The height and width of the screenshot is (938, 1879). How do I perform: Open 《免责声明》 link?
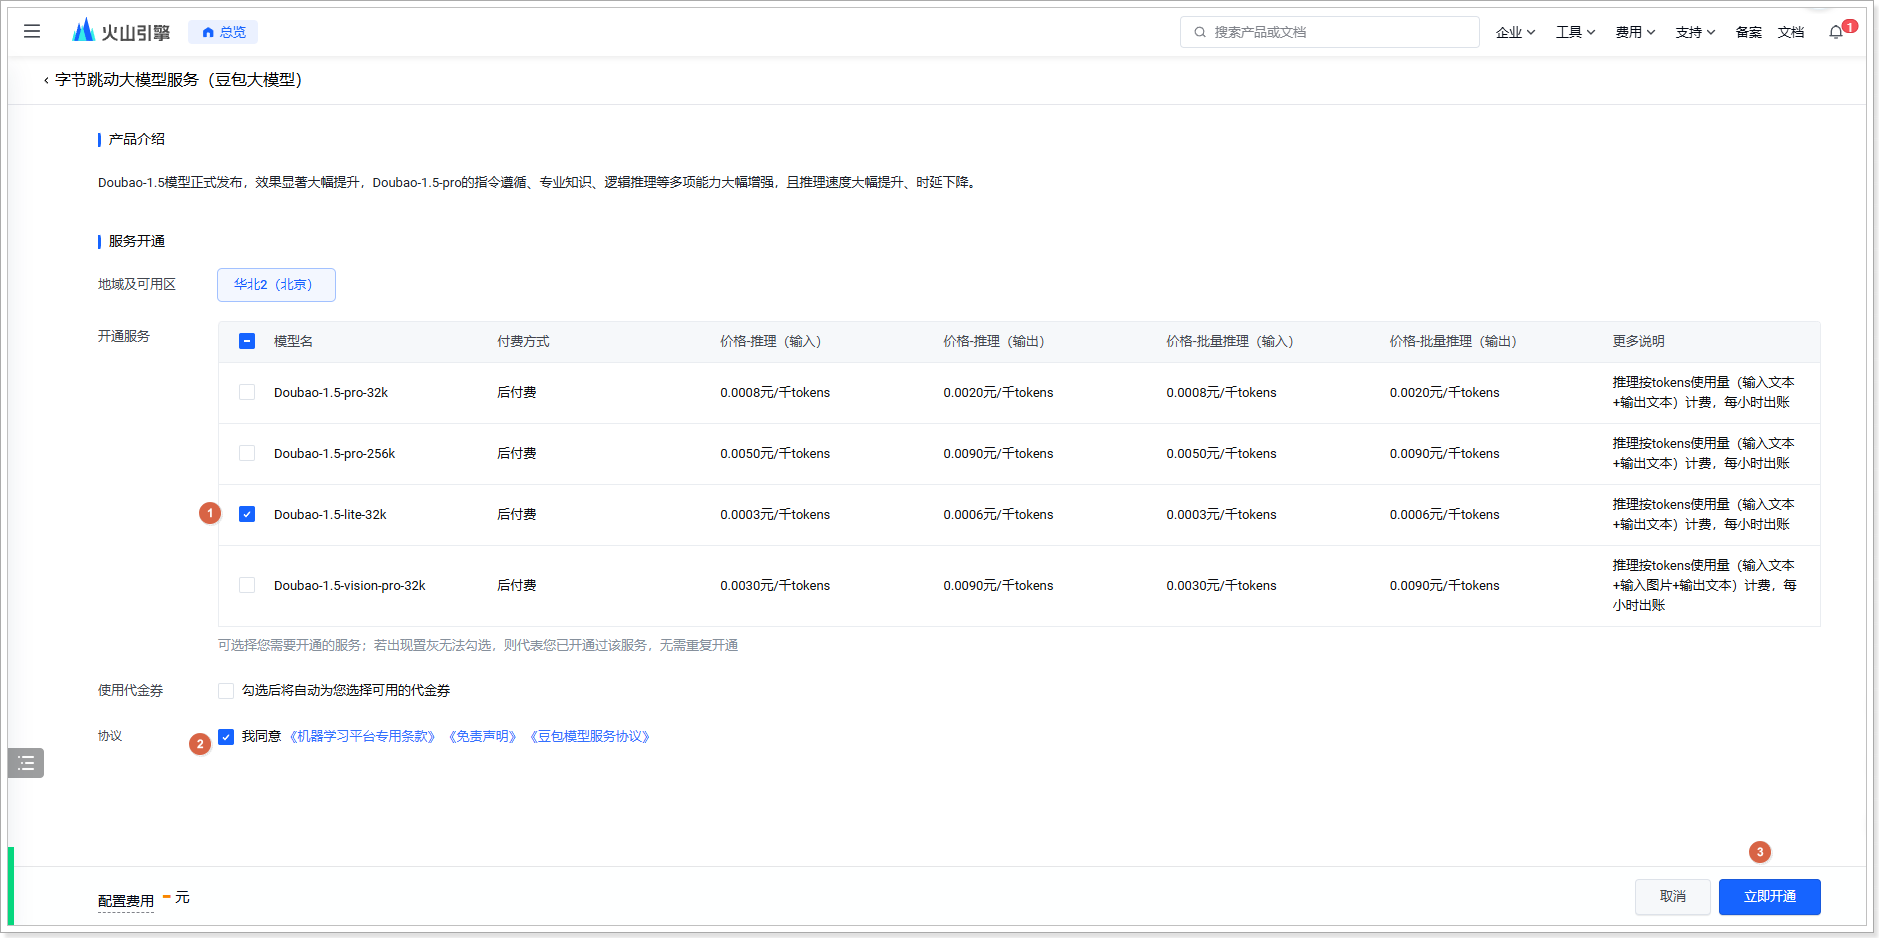click(483, 737)
